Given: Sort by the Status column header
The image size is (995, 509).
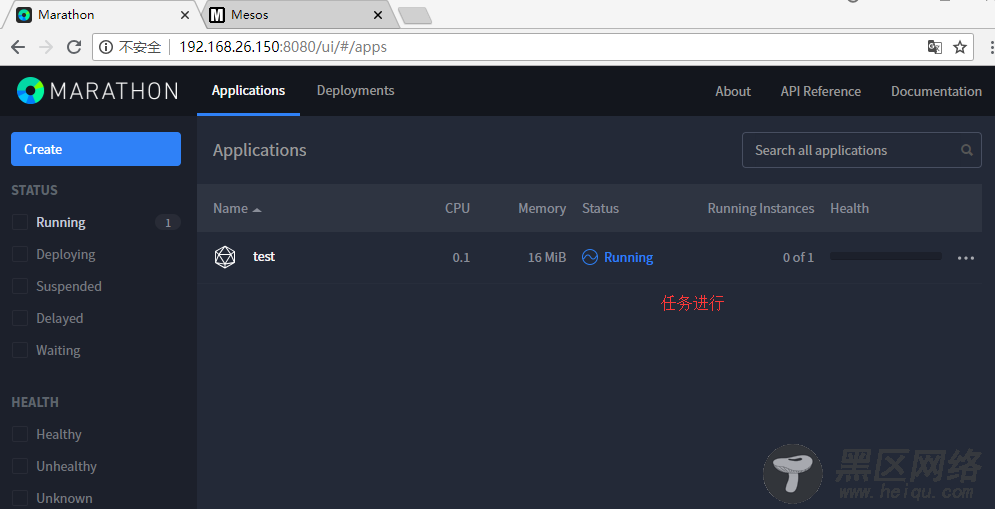Looking at the screenshot, I should (600, 208).
